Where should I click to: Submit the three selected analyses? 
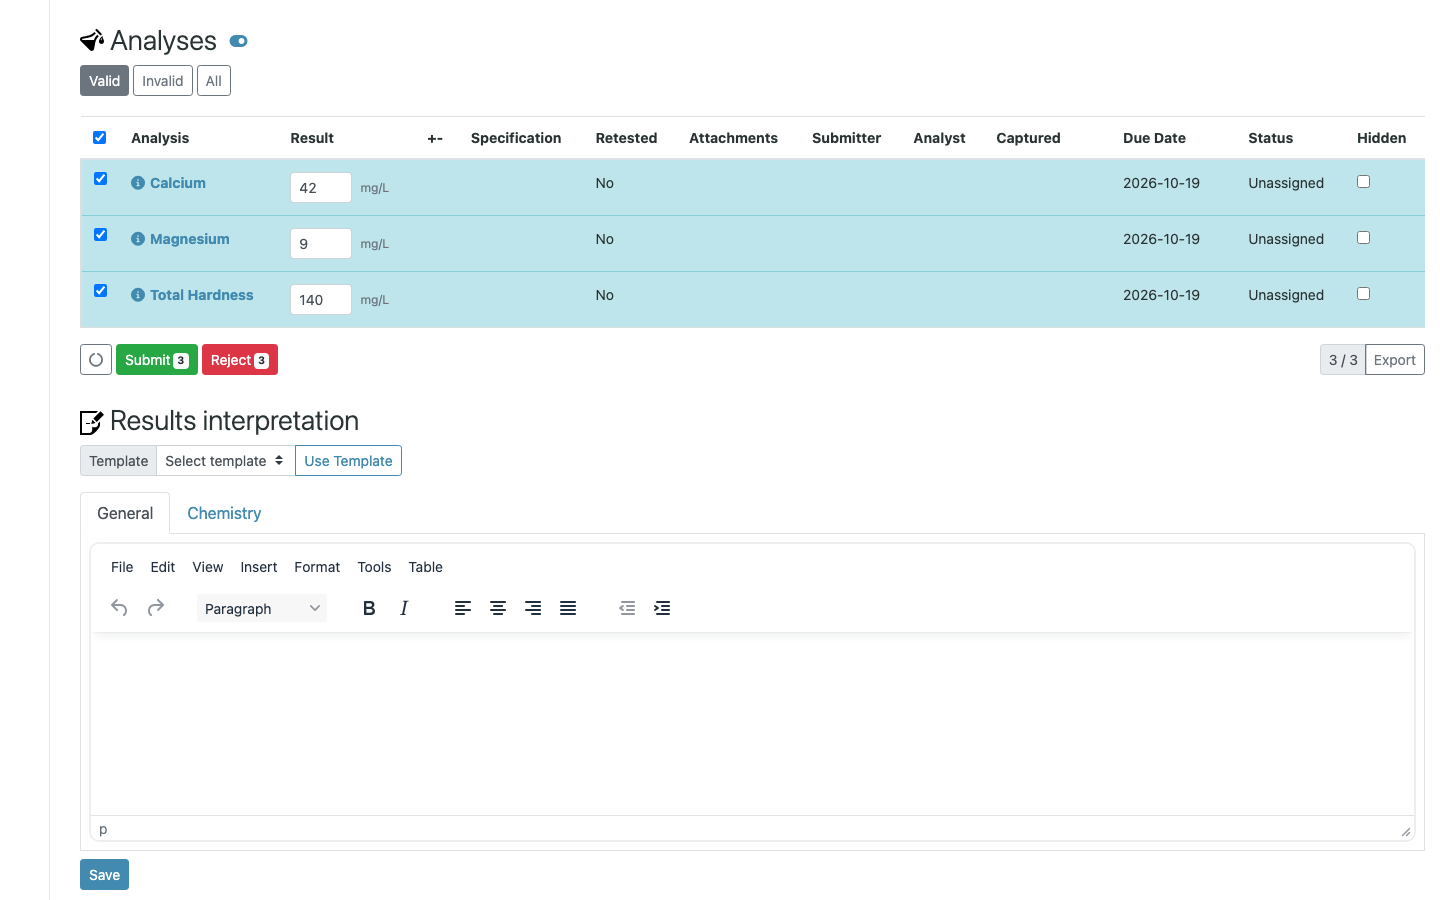click(x=157, y=360)
